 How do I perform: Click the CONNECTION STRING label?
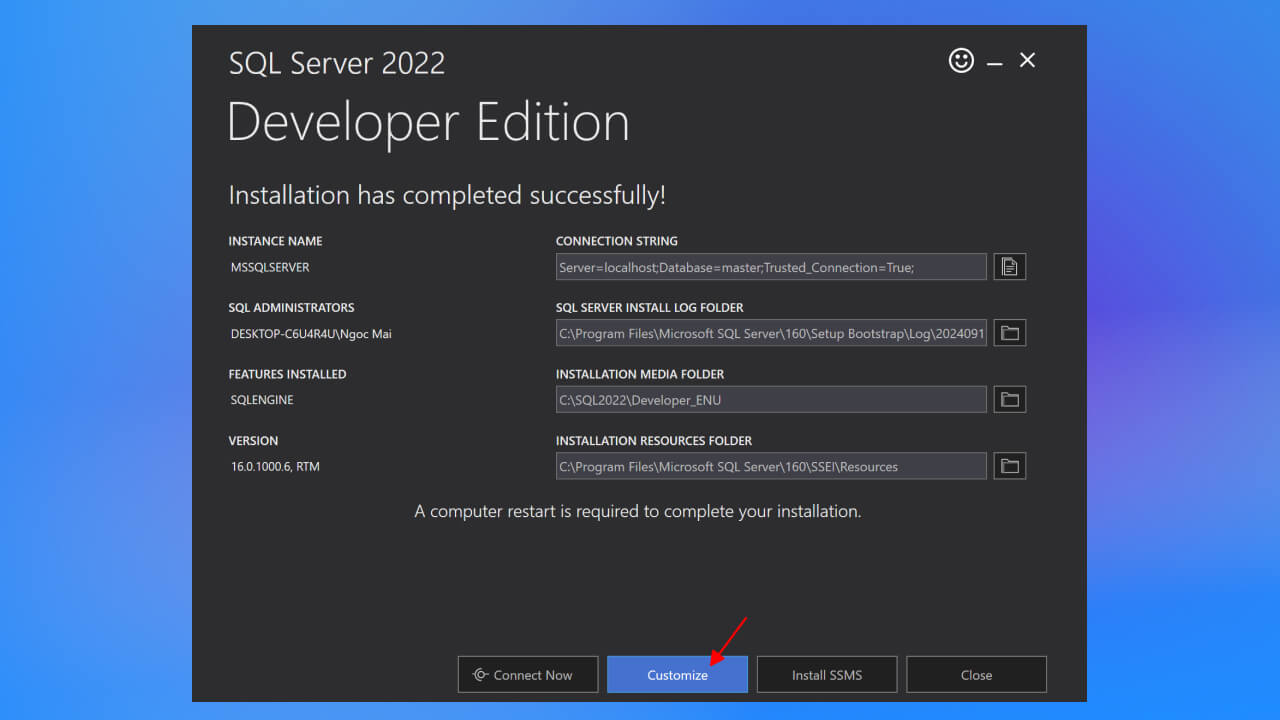[617, 241]
